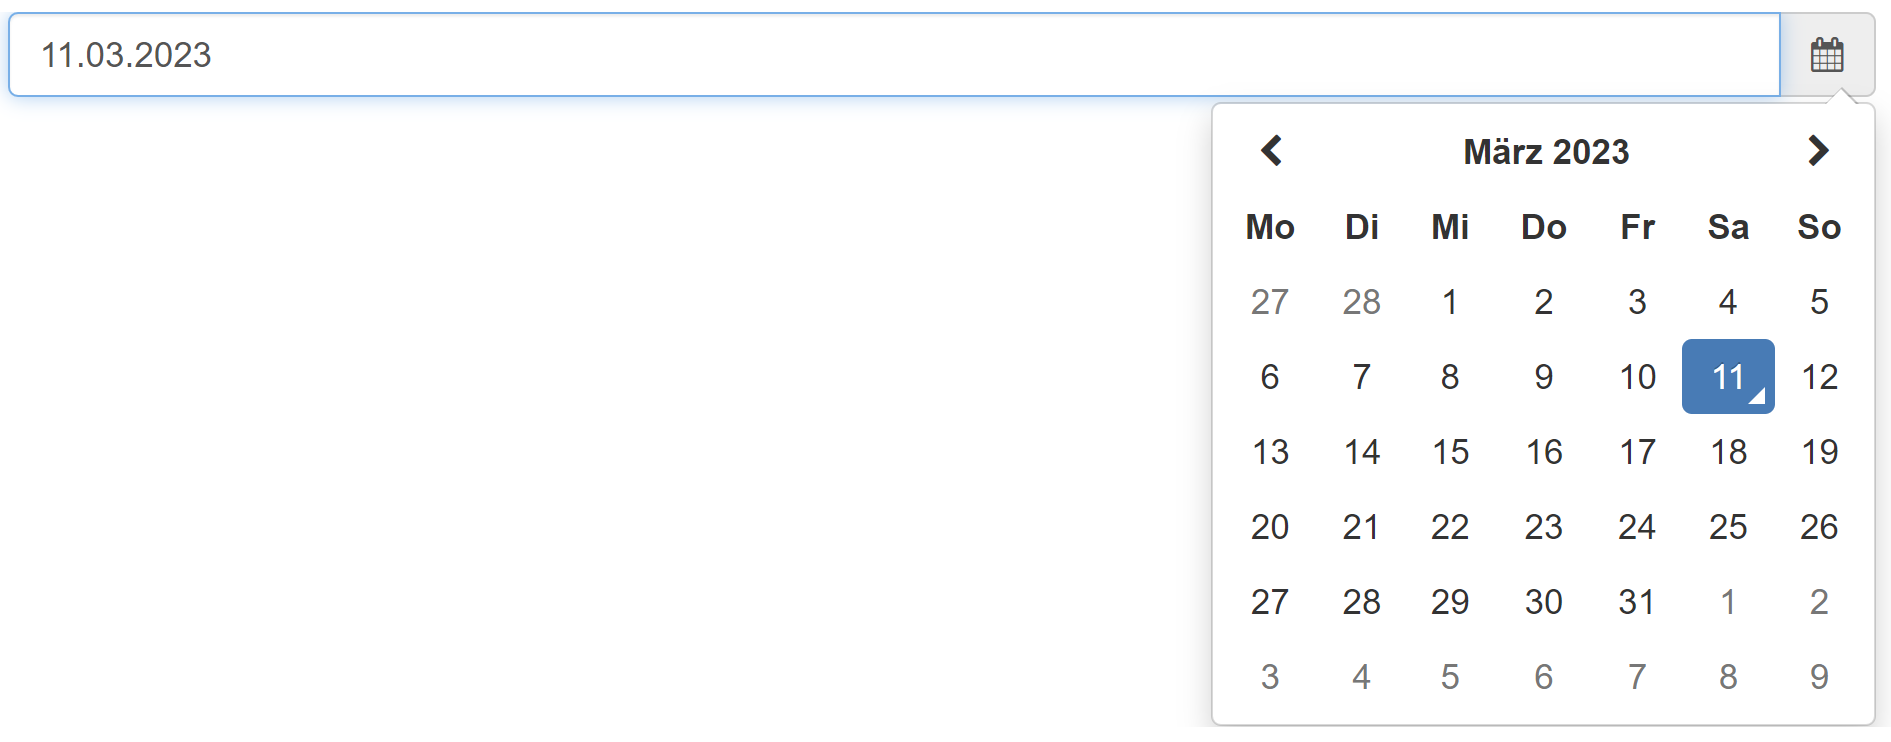Screen dimensions: 1891x742
Task: Click day 10 in March
Action: (1637, 377)
